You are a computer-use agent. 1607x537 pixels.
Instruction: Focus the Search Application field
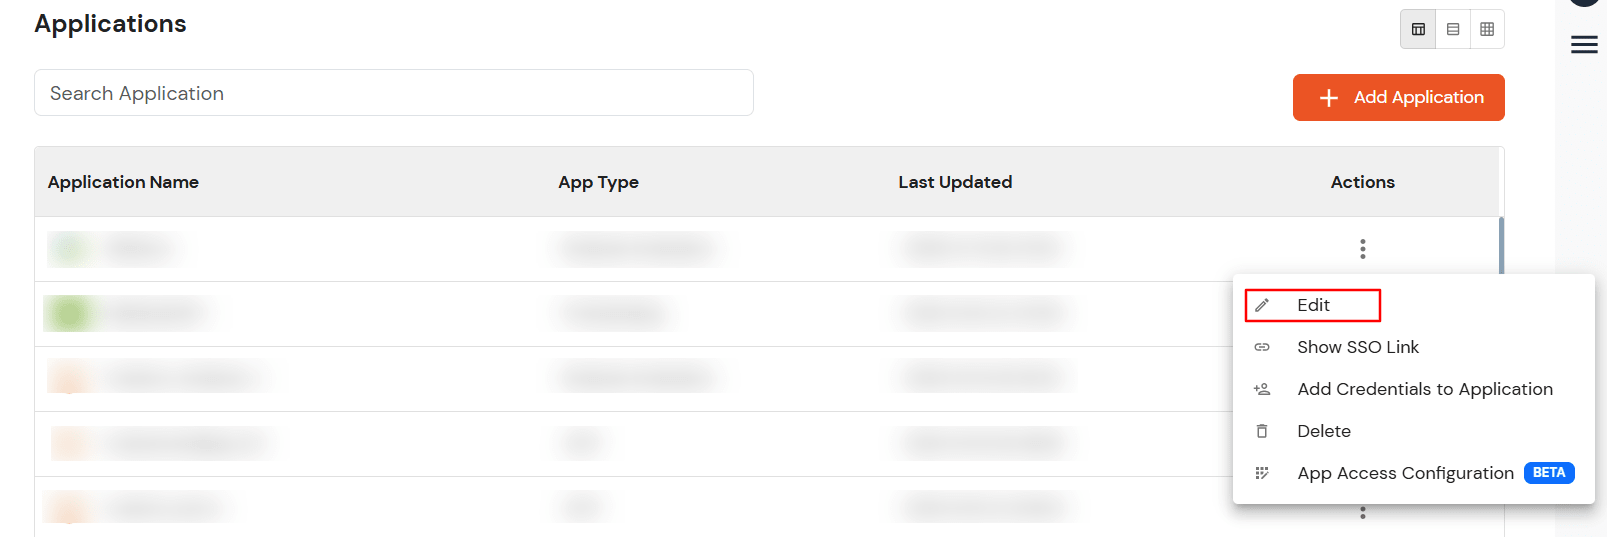click(x=394, y=93)
